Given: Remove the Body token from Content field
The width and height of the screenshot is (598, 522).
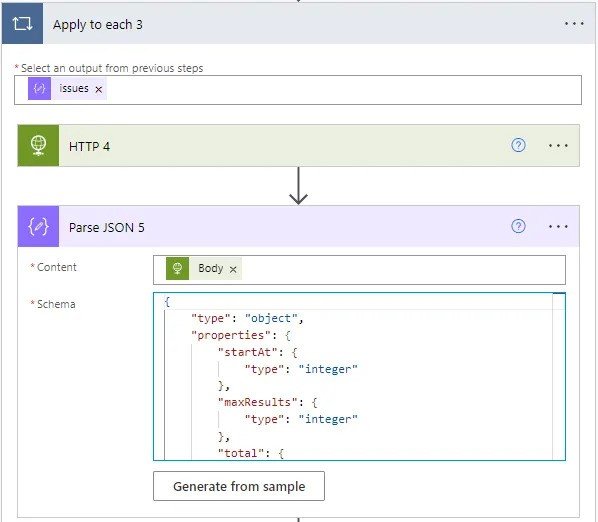Looking at the screenshot, I should pyautogui.click(x=233, y=270).
